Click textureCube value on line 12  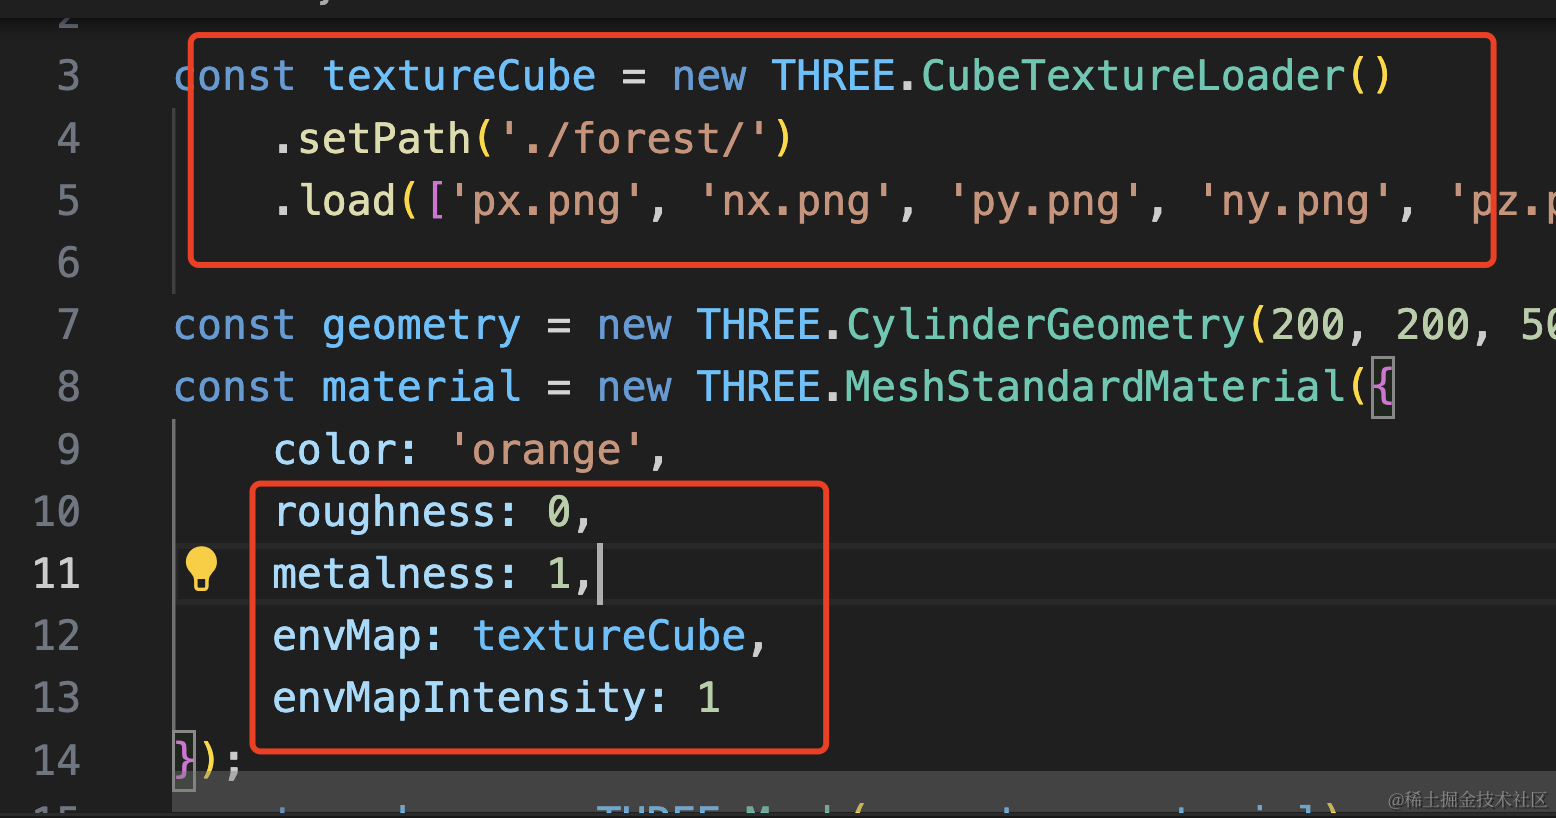tap(609, 636)
